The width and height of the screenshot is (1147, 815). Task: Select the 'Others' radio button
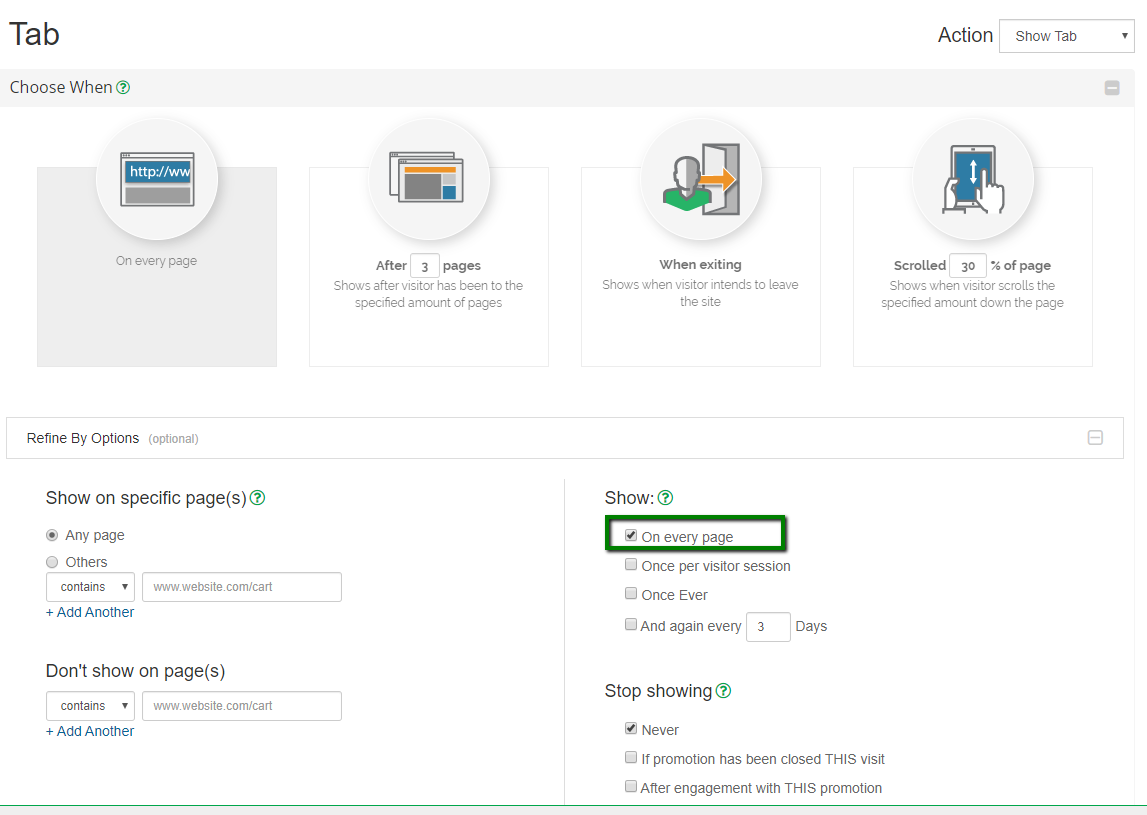[x=52, y=562]
